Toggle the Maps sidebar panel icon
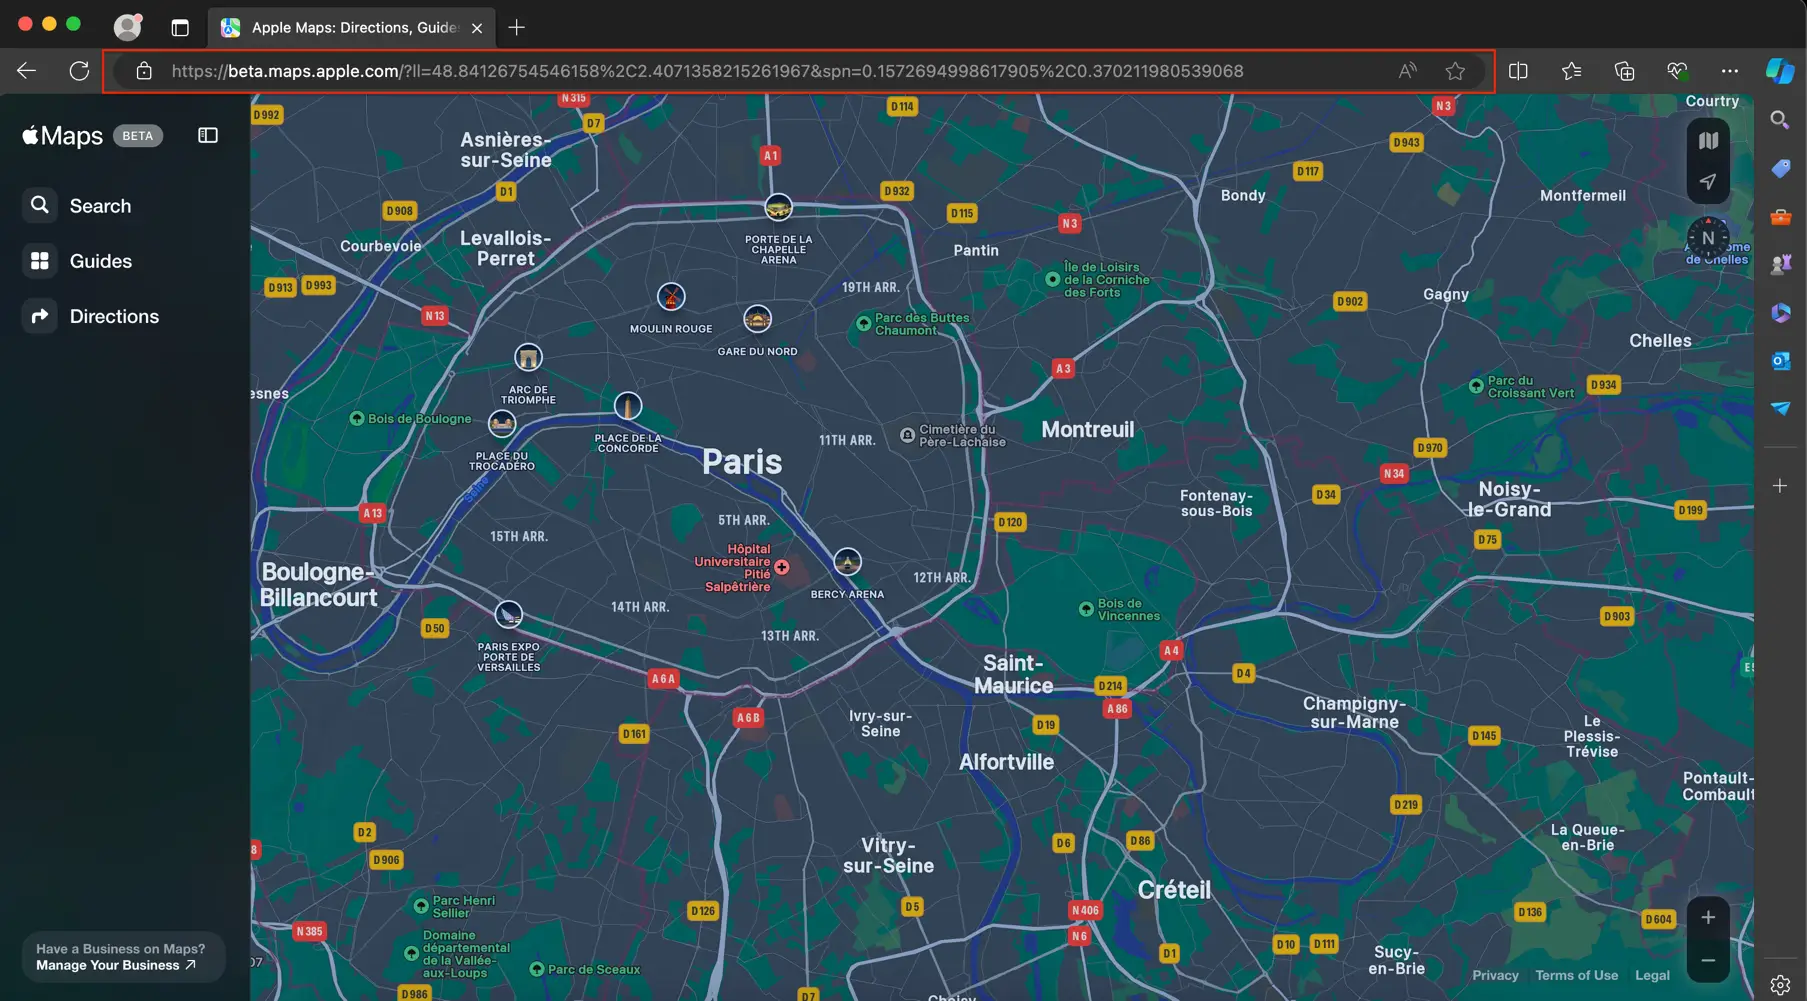Image resolution: width=1807 pixels, height=1001 pixels. (x=208, y=135)
